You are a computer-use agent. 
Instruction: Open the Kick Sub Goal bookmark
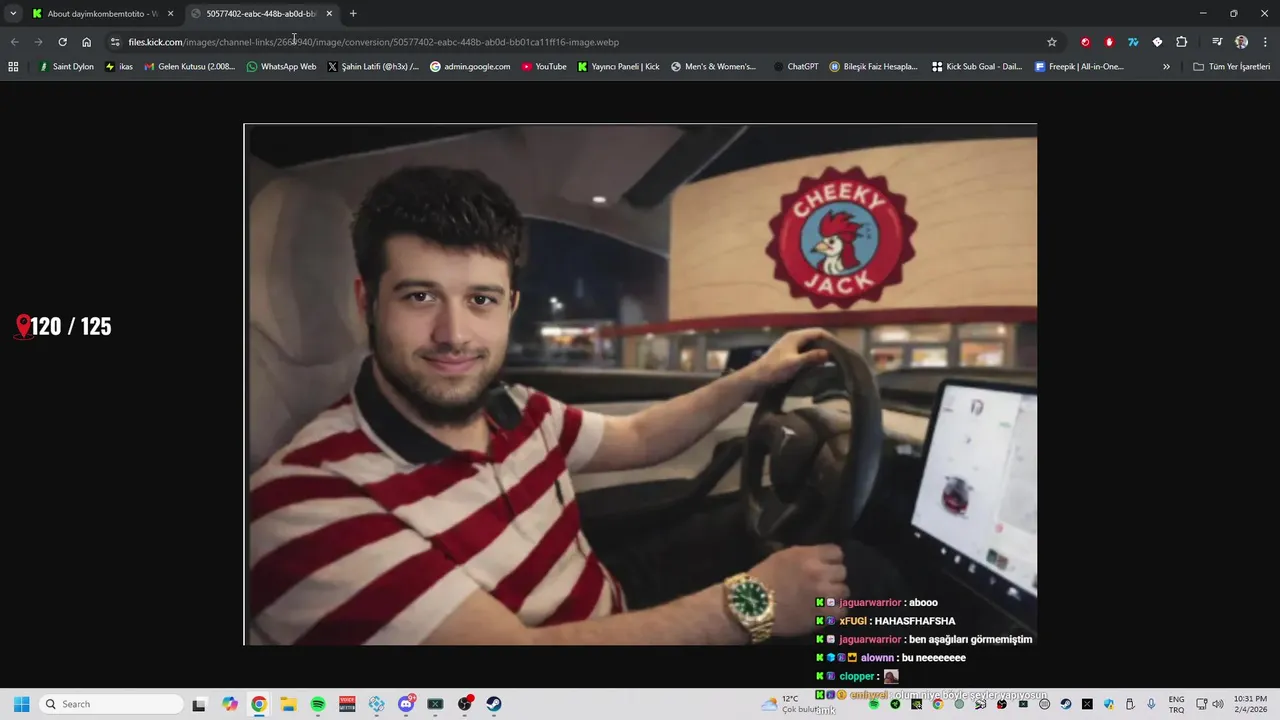coord(977,67)
